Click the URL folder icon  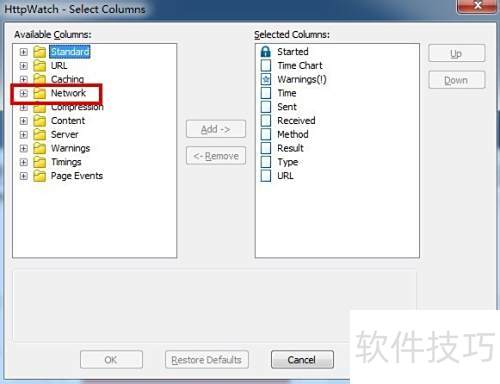[40, 65]
